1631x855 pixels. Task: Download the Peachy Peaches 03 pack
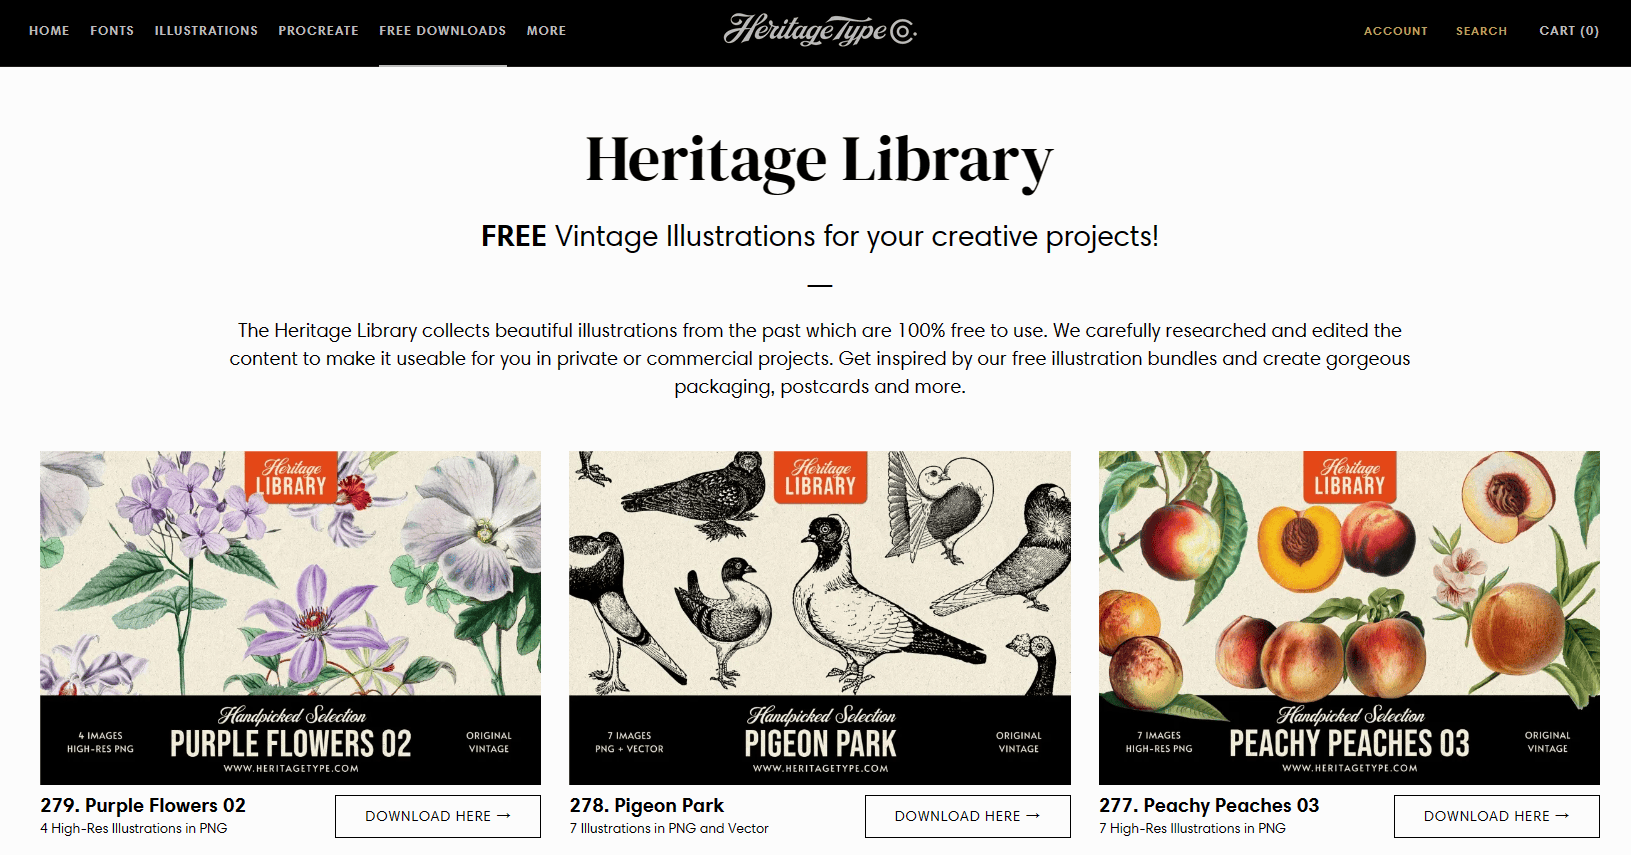pos(1497,816)
